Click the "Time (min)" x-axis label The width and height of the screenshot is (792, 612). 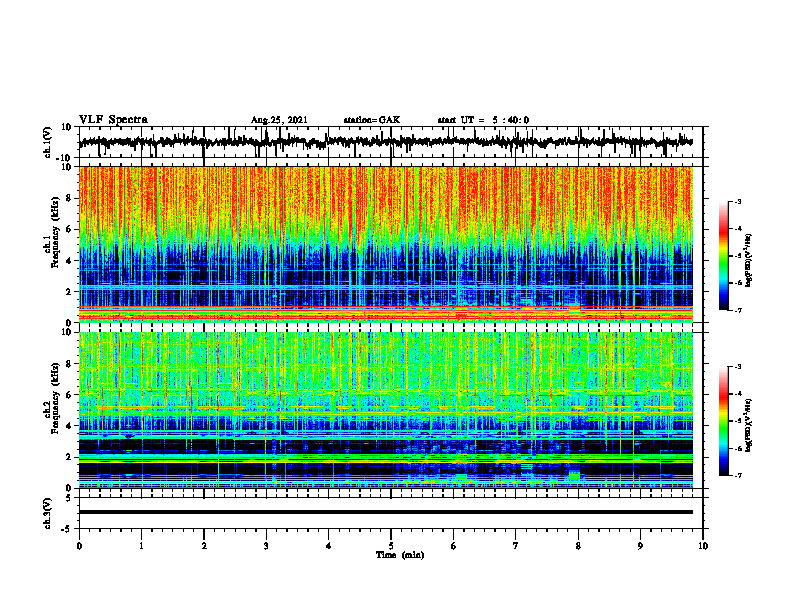pyautogui.click(x=400, y=555)
